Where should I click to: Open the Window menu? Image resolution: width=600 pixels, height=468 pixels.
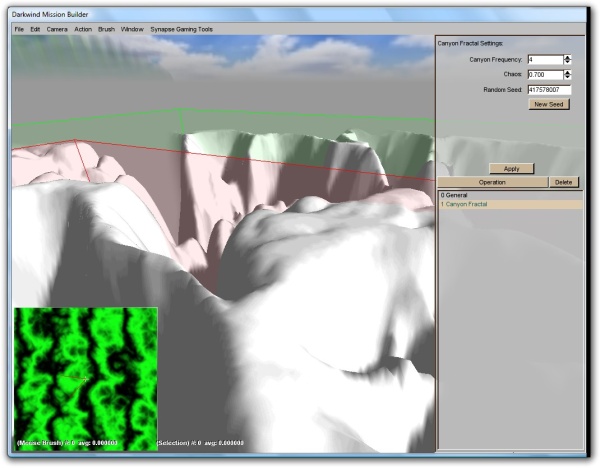131,29
